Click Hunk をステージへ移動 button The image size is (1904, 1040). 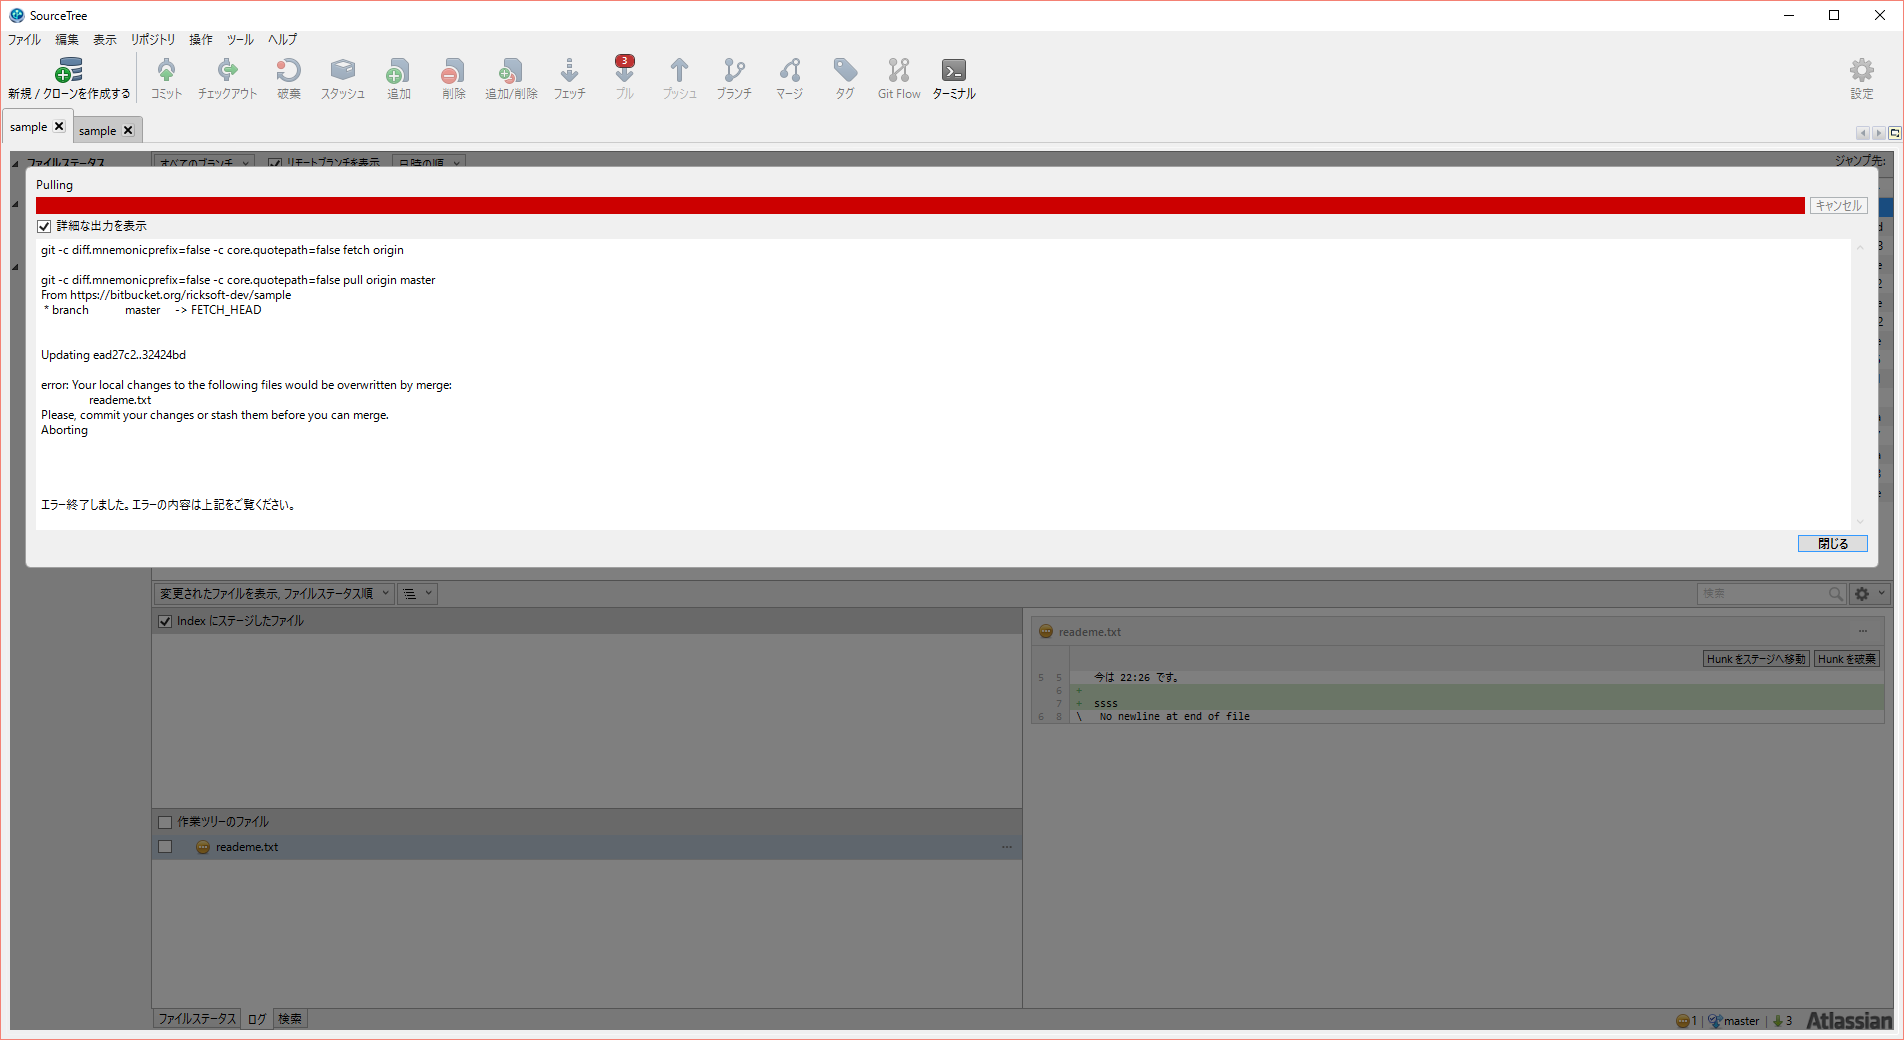click(x=1756, y=659)
